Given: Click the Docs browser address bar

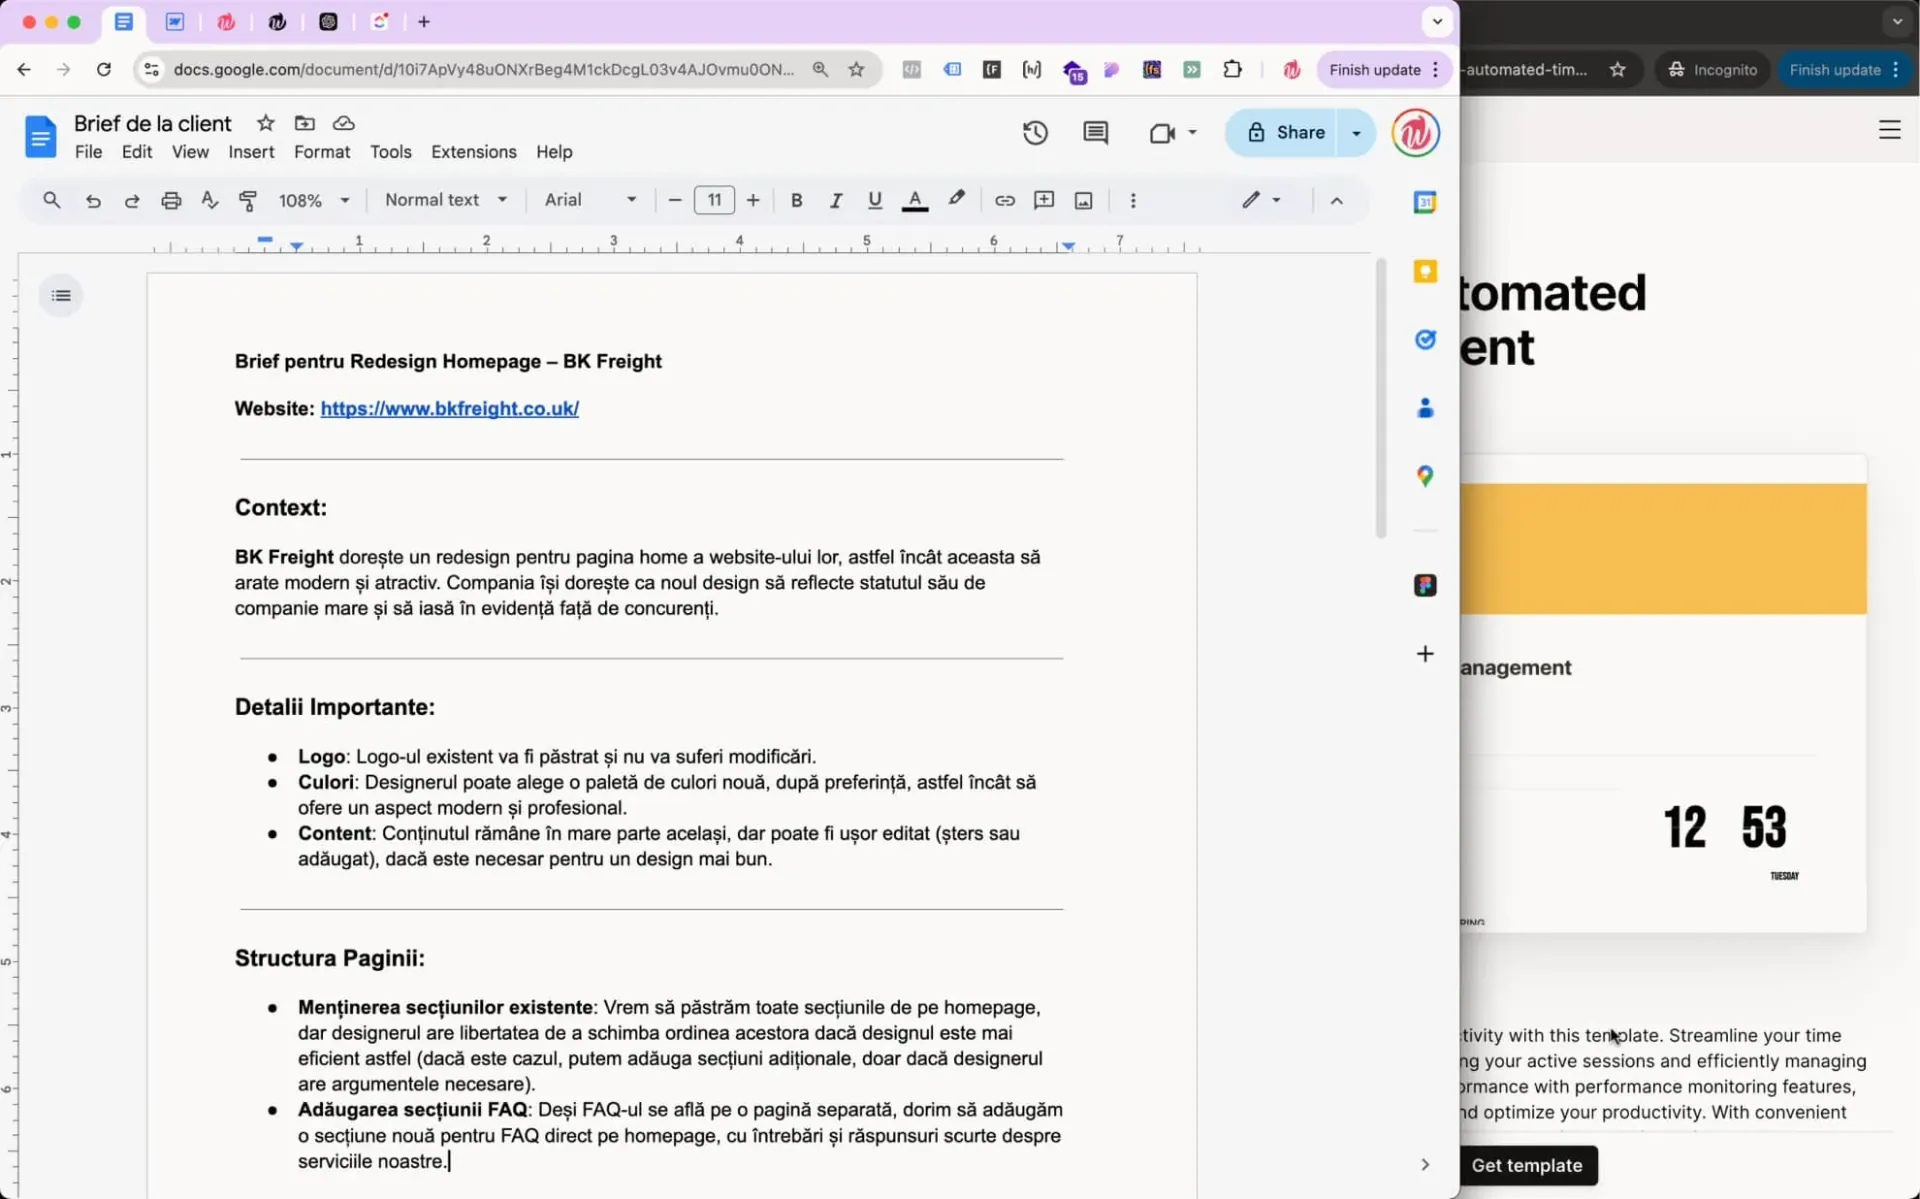Looking at the screenshot, I should point(484,69).
